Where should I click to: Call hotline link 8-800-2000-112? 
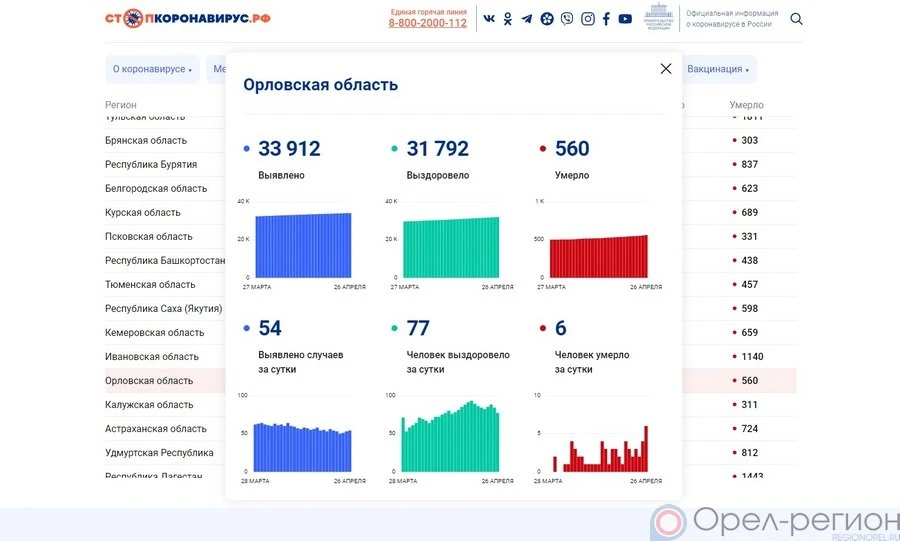427,23
